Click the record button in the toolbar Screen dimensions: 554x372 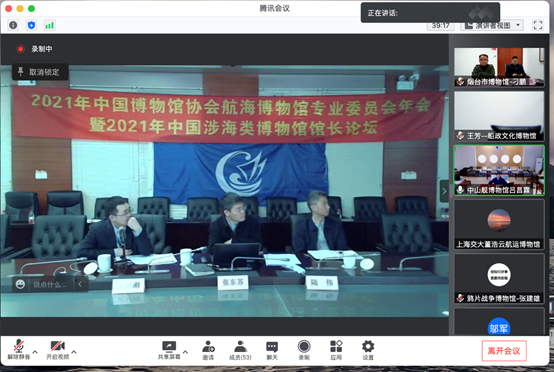(x=304, y=350)
